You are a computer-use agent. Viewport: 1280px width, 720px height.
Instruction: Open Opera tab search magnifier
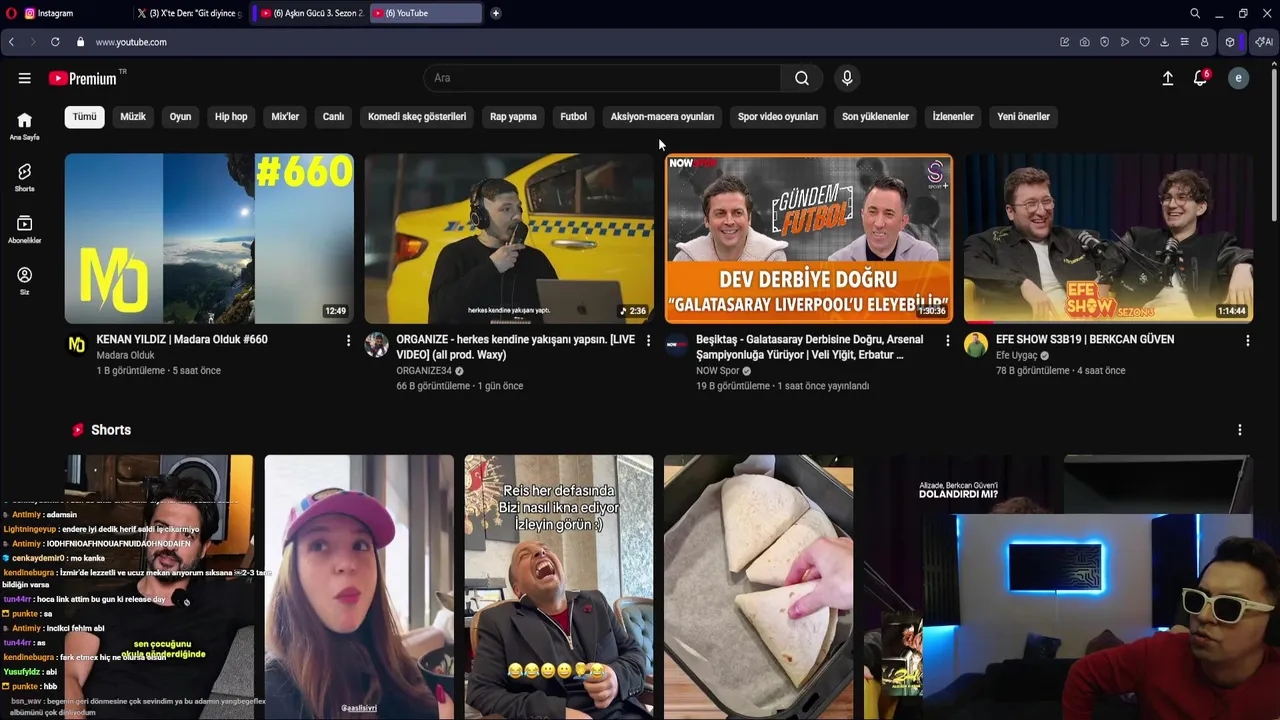[1195, 13]
